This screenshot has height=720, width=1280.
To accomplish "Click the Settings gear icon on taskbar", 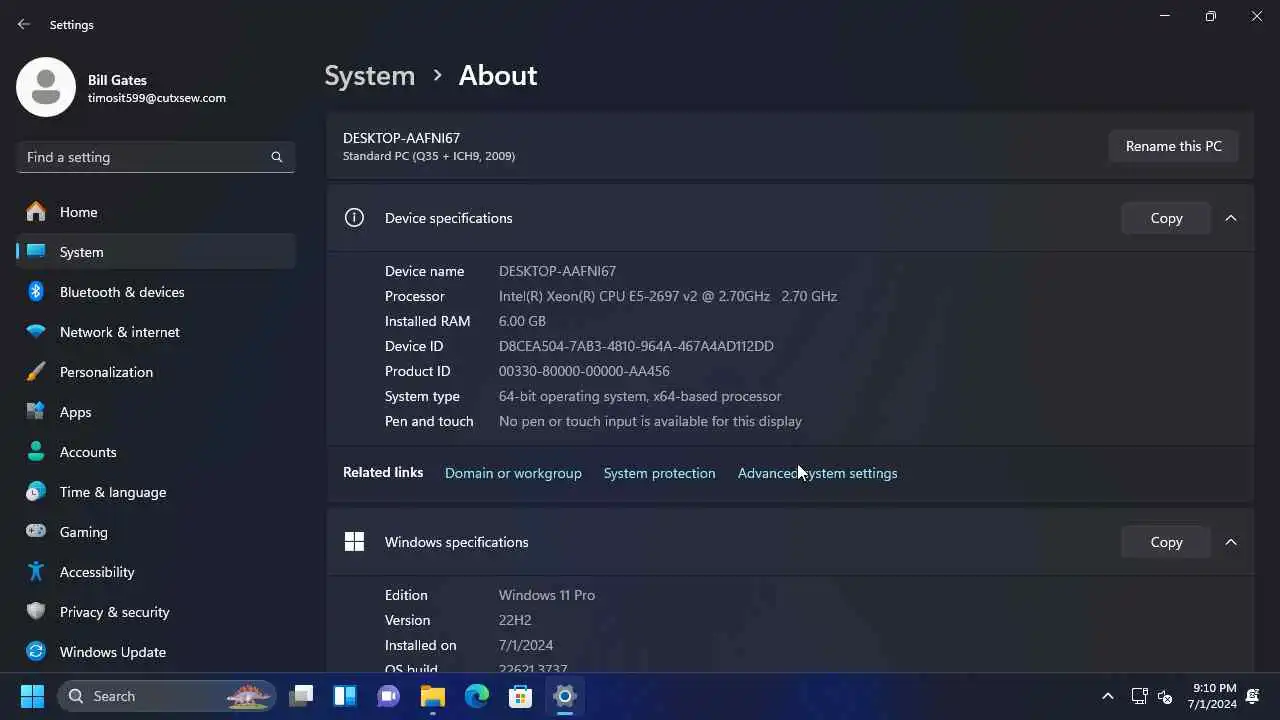I will [x=565, y=696].
